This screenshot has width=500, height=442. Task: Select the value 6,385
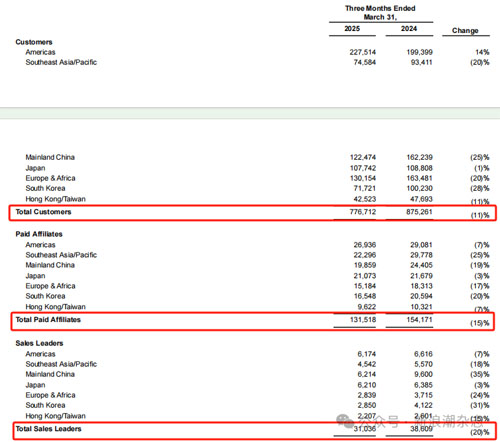[423, 385]
